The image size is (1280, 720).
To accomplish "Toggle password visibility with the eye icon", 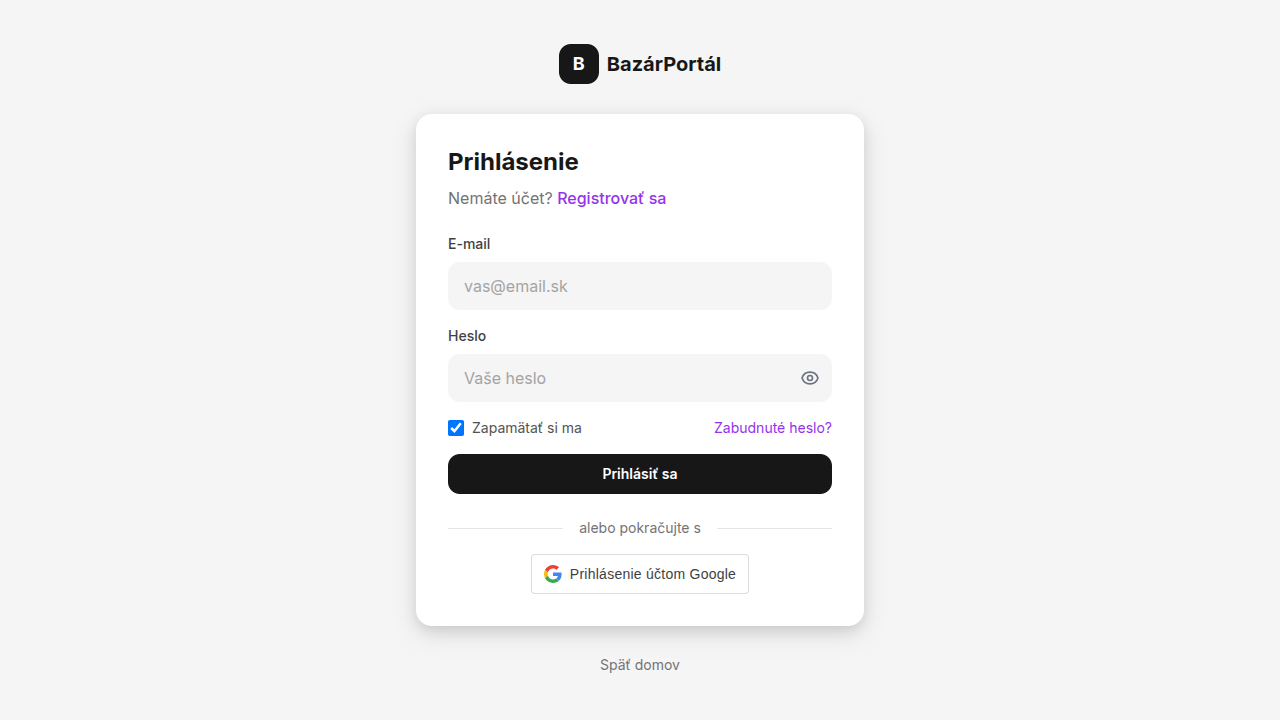I will tap(809, 378).
